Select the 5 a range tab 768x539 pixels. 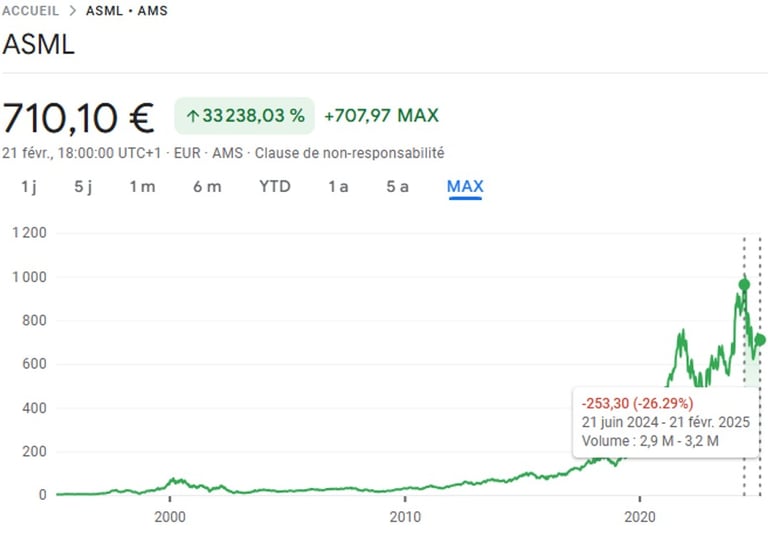pyautogui.click(x=397, y=187)
